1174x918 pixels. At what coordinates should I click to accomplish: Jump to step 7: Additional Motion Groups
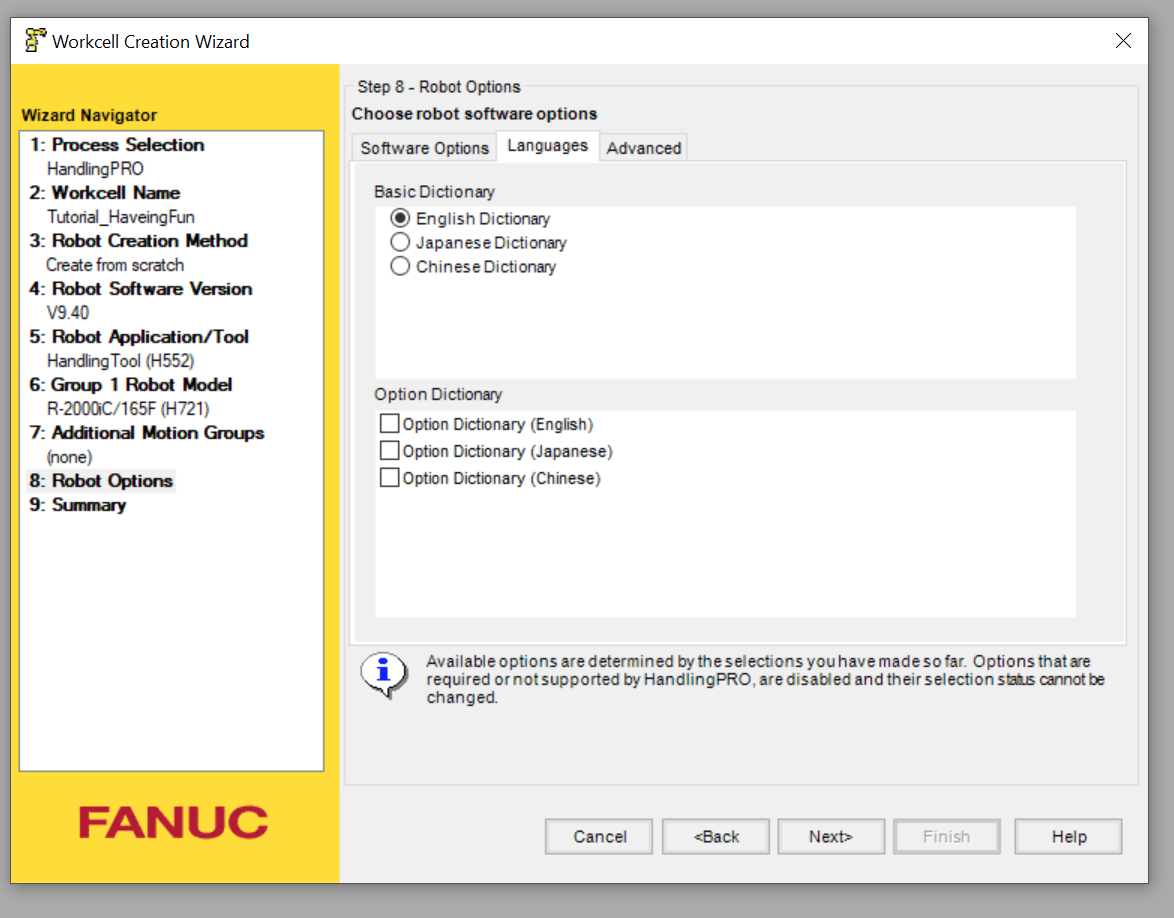[147, 432]
